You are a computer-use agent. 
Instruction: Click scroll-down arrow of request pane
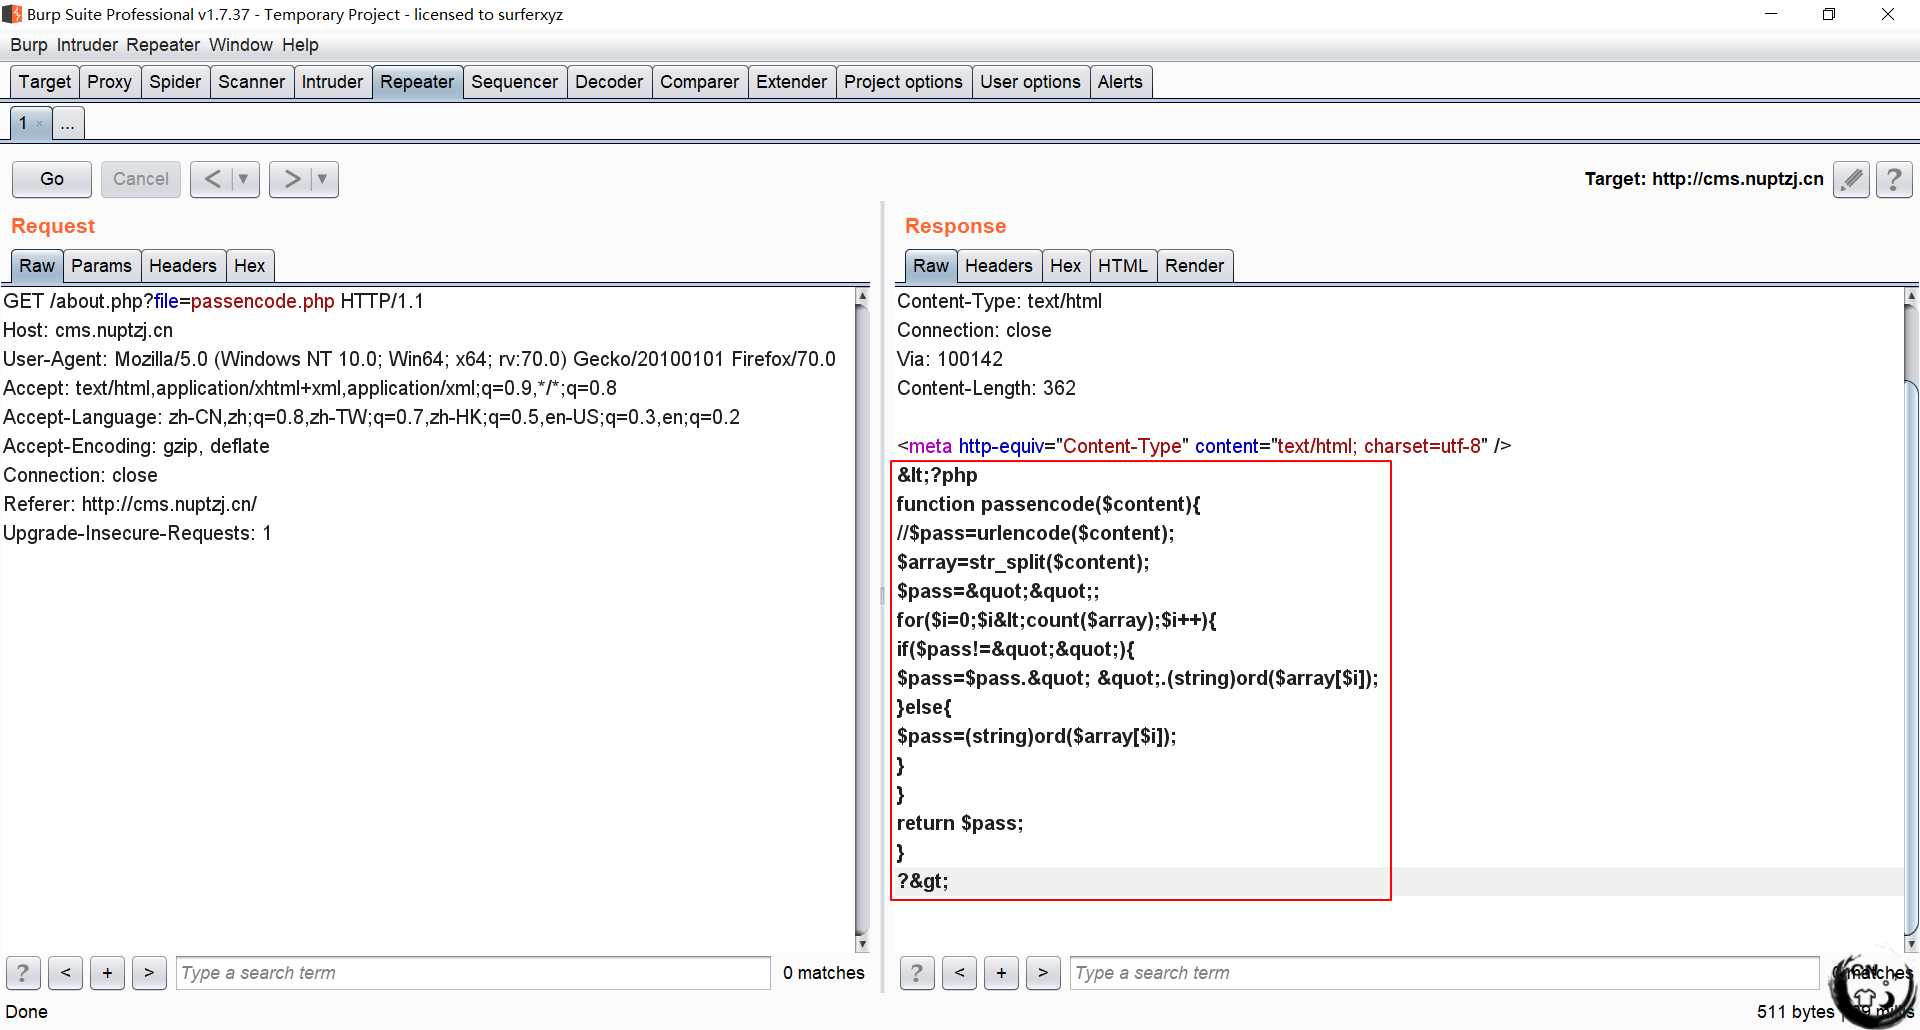[x=862, y=944]
